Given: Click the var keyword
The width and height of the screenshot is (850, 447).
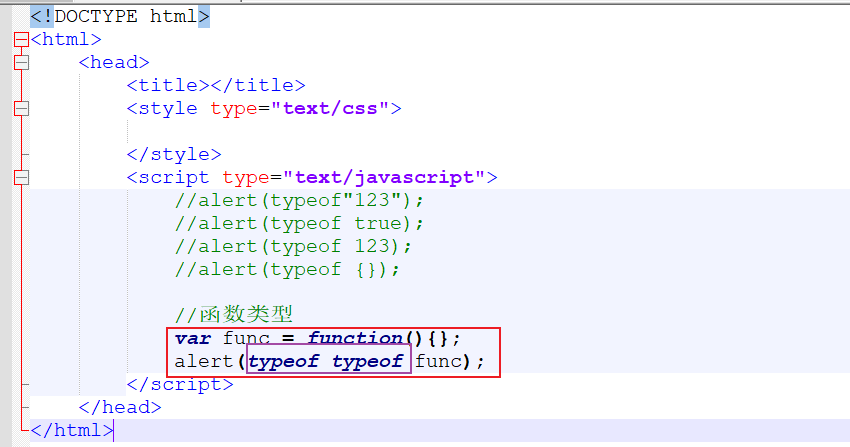Looking at the screenshot, I should coord(192,339).
